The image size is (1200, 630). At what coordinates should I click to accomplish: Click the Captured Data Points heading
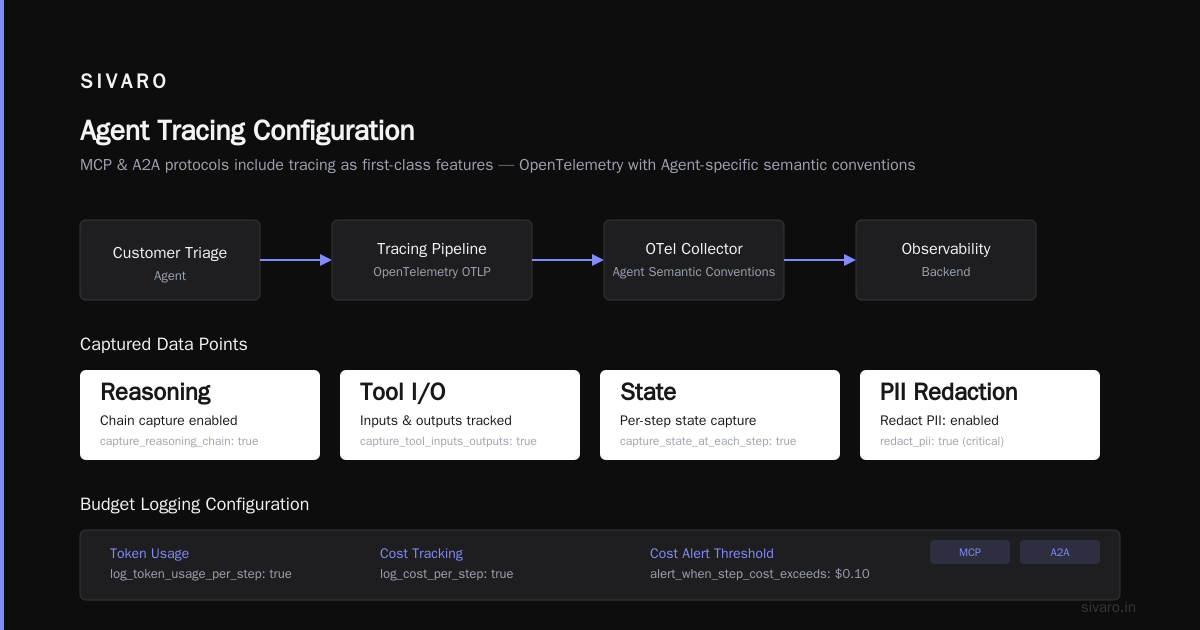coord(164,344)
